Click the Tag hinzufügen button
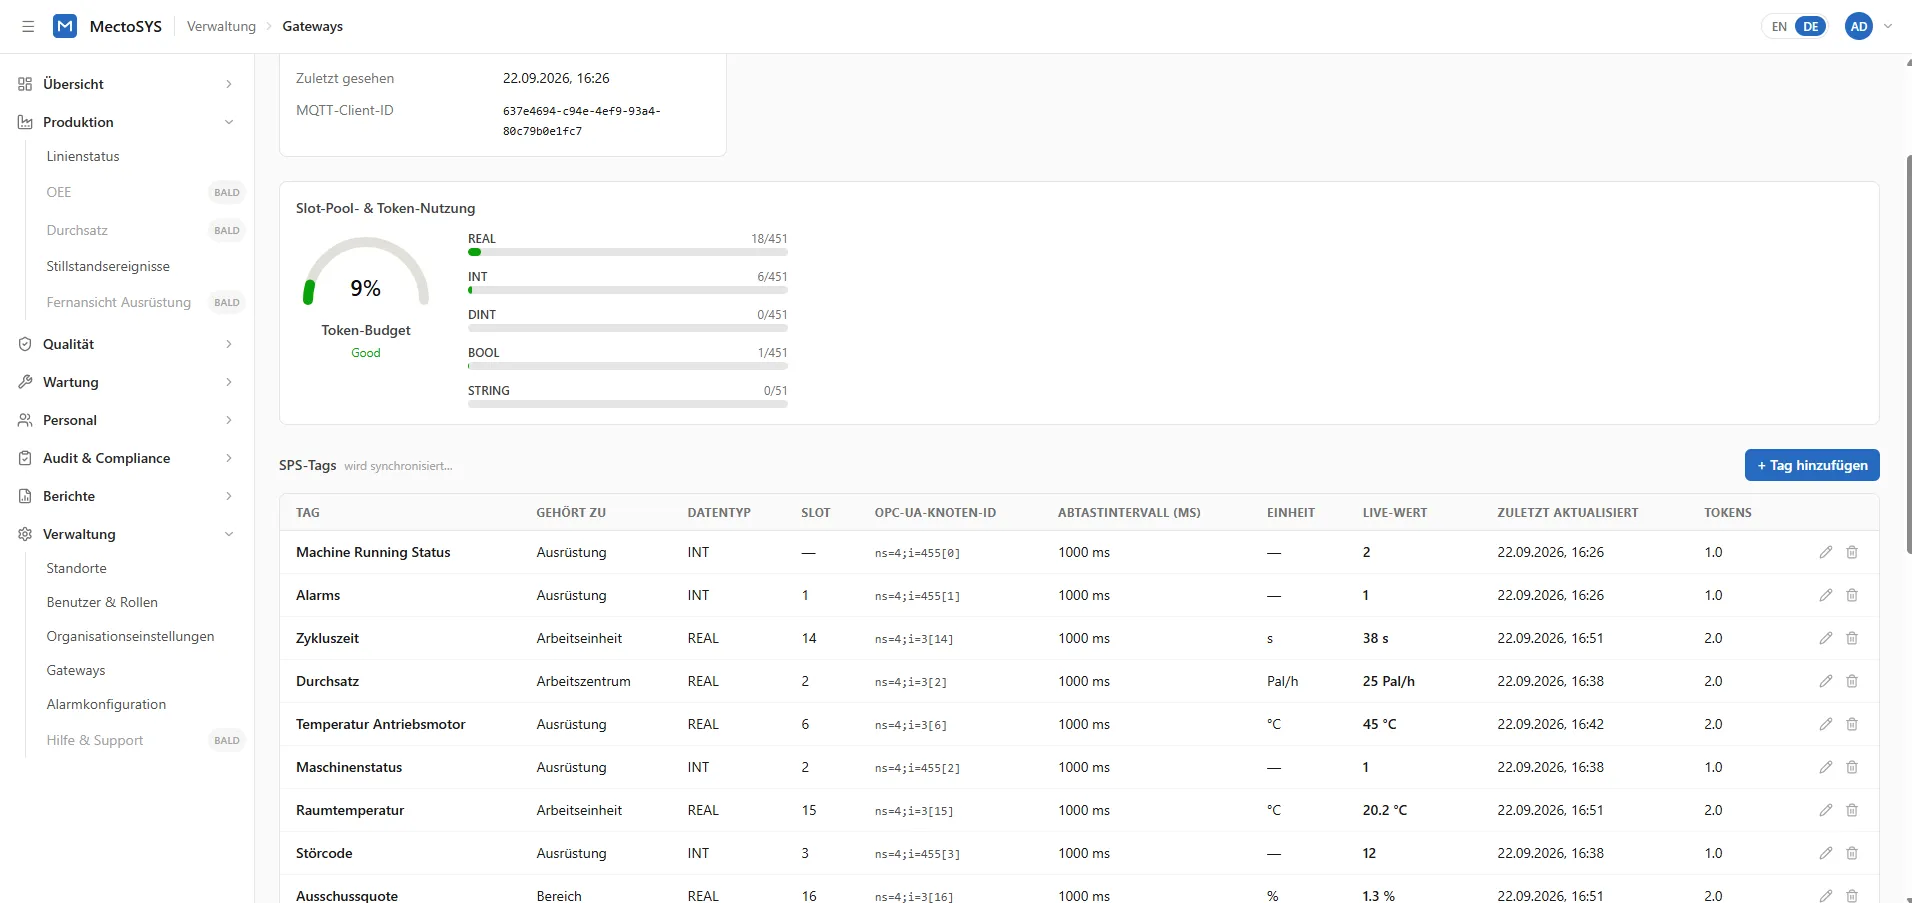This screenshot has height=903, width=1912. (x=1812, y=465)
